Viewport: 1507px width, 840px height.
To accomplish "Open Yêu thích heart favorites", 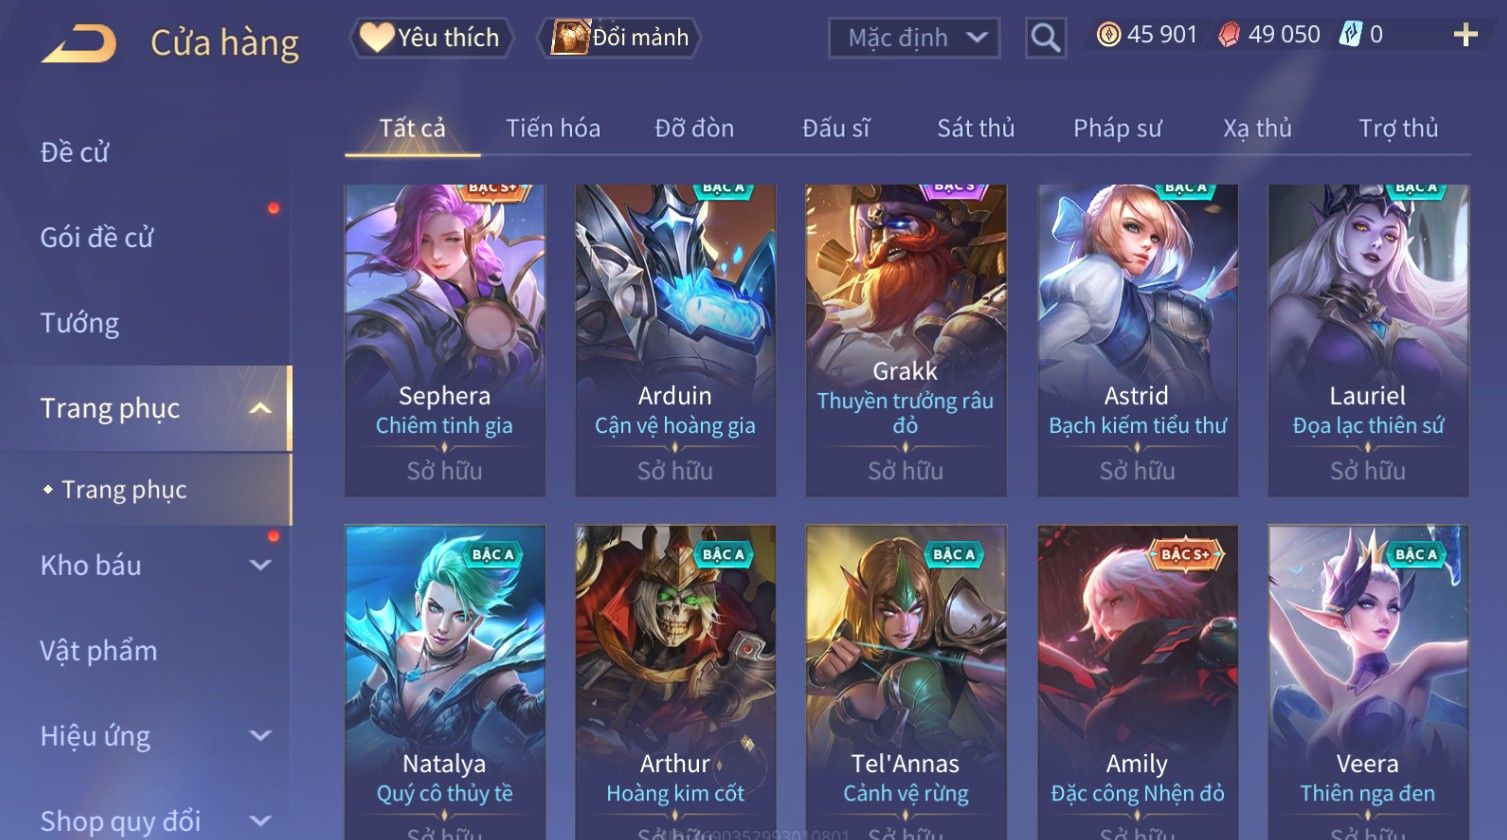I will pyautogui.click(x=430, y=38).
